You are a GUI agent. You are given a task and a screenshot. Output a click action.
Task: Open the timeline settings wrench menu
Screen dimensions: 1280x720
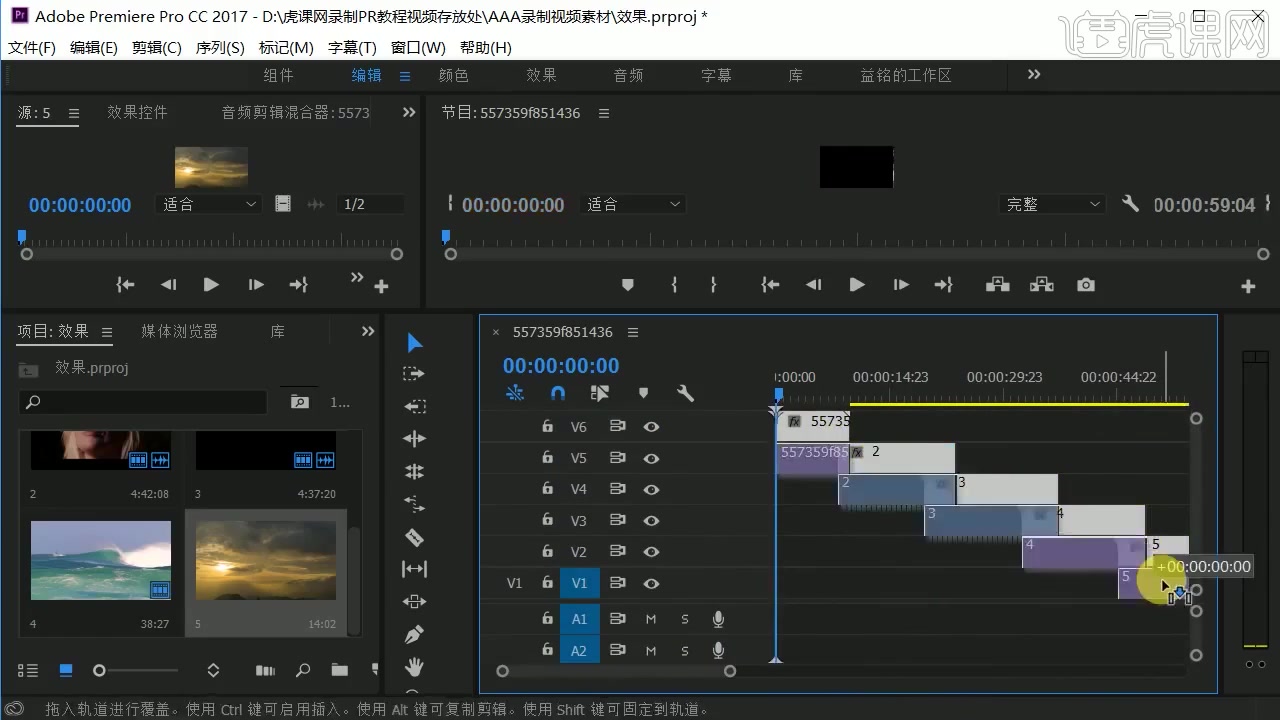(686, 393)
